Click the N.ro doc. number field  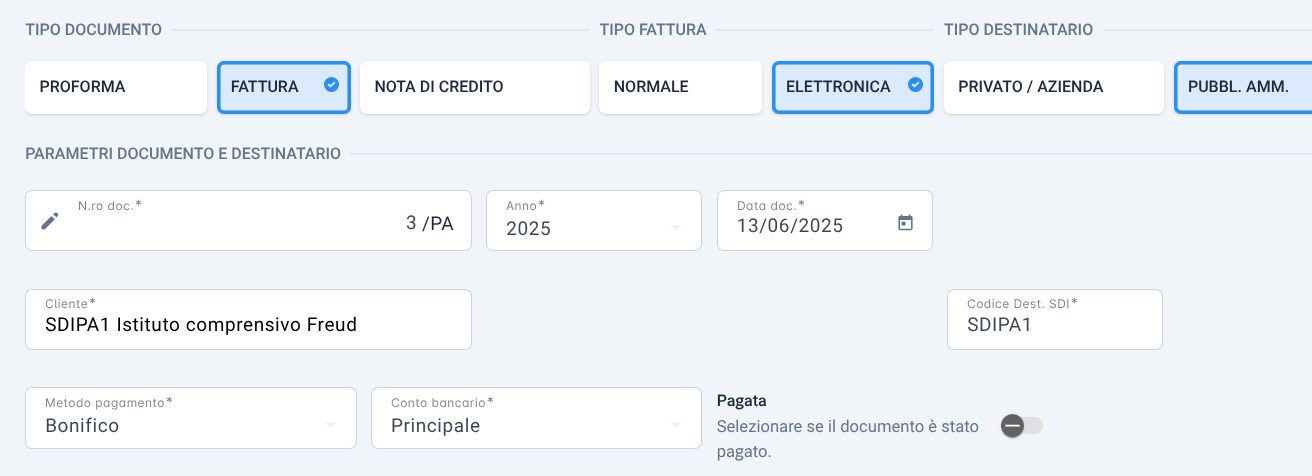pos(248,220)
